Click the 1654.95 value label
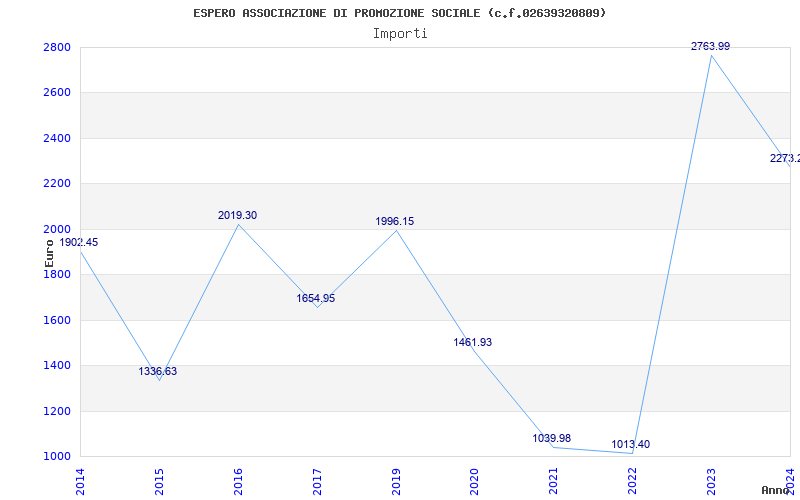The width and height of the screenshot is (800, 500). point(316,298)
